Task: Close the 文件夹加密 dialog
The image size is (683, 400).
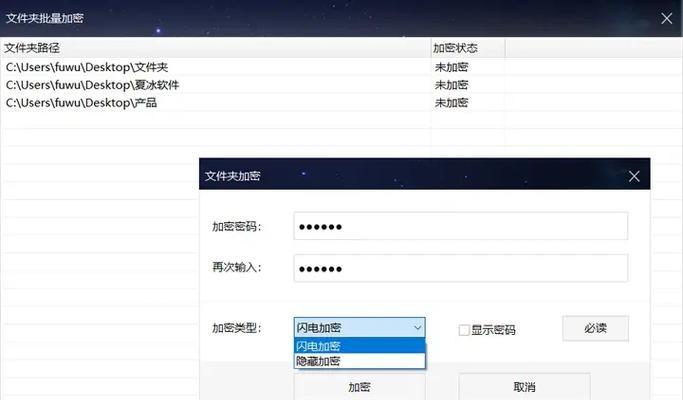Action: 634,176
